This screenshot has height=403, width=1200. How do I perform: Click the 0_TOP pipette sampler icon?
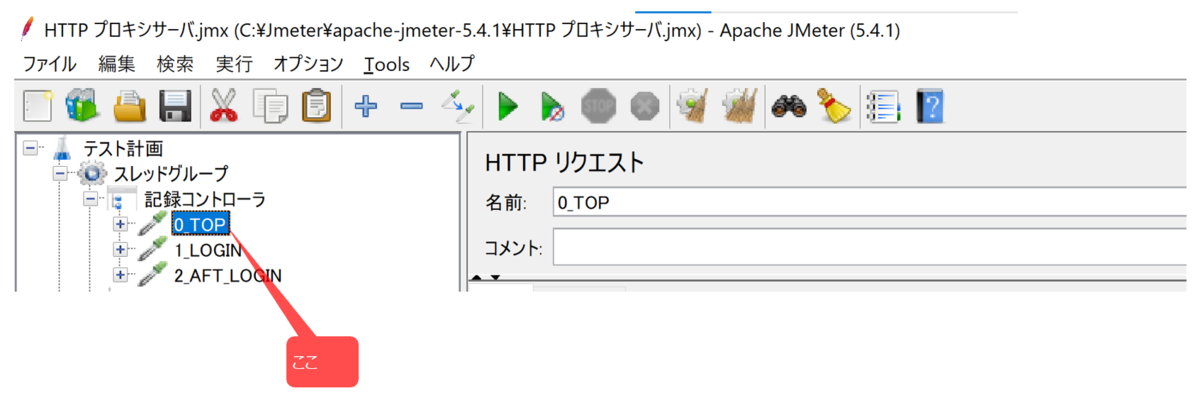coord(152,224)
